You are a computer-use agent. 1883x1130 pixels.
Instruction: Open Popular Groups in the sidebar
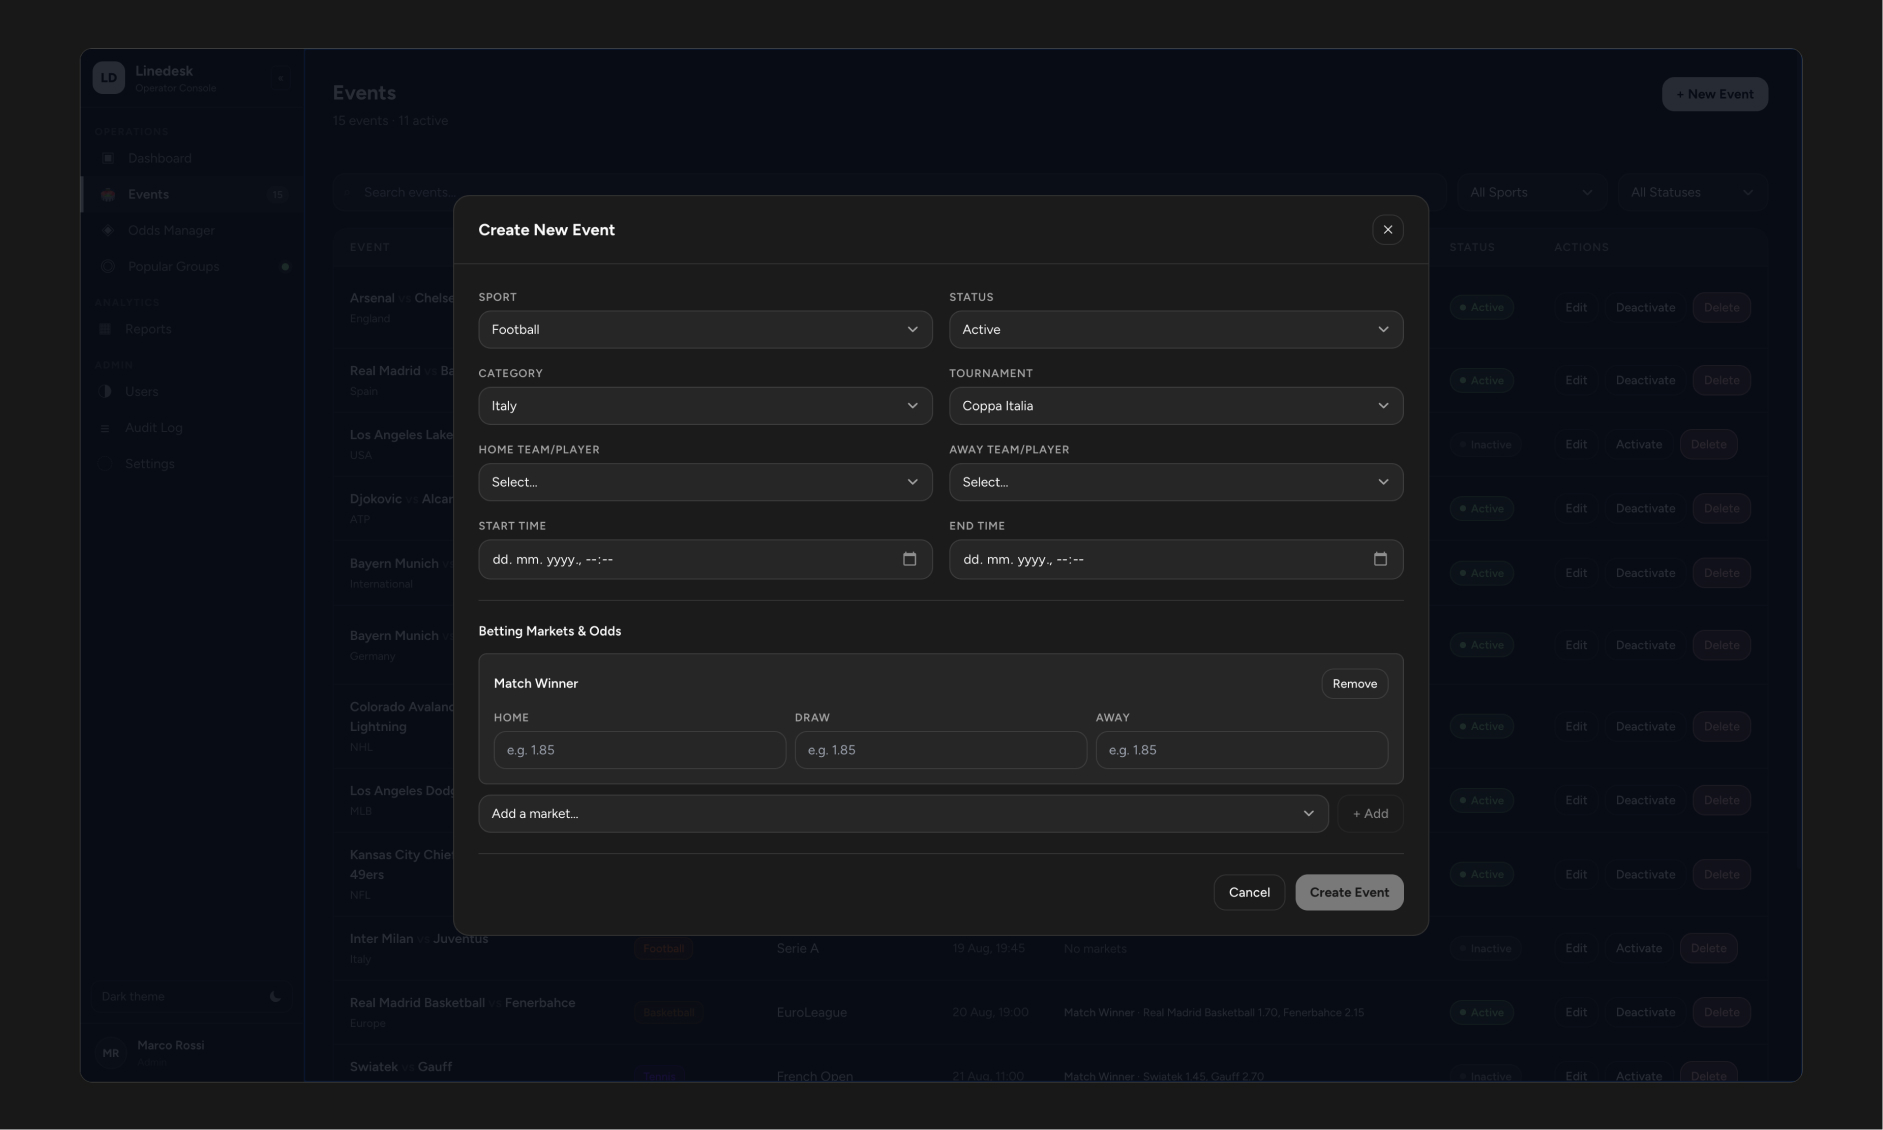tap(192, 266)
